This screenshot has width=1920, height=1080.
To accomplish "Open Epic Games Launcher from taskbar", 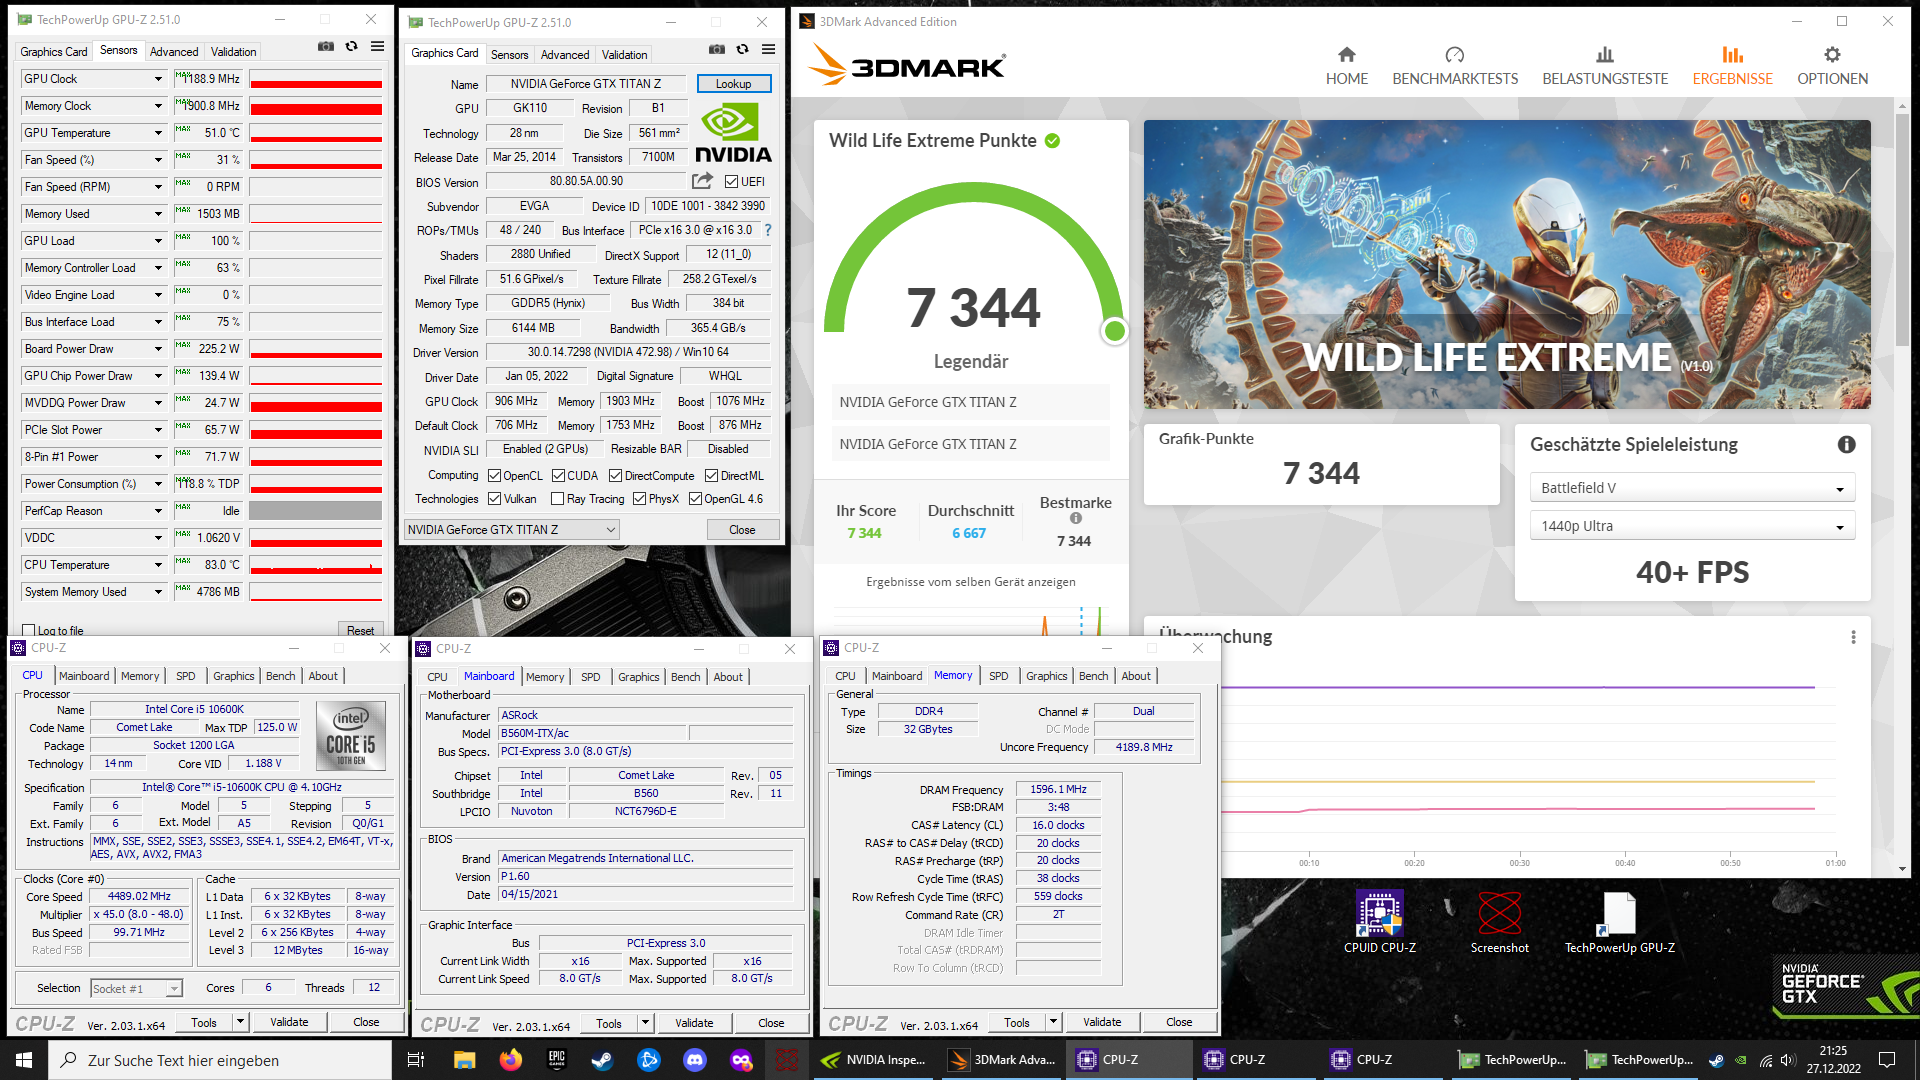I will (x=557, y=1060).
